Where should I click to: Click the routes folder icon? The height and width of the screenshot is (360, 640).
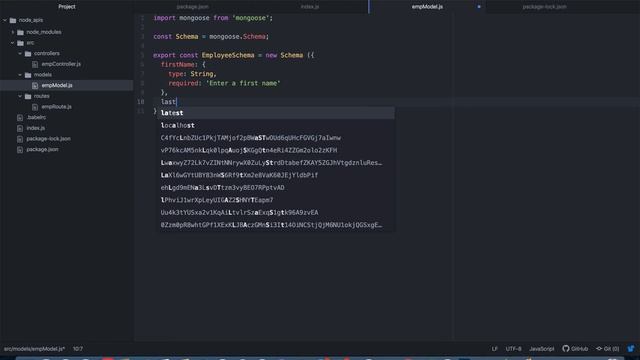(28, 96)
